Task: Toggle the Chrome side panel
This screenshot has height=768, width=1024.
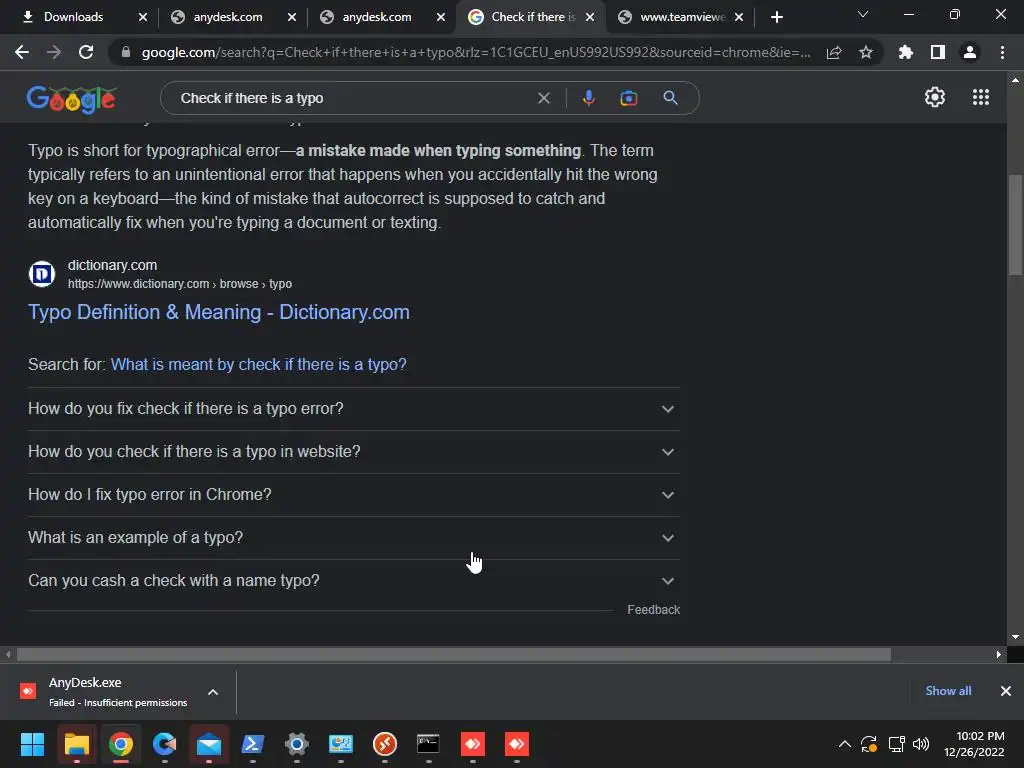Action: [938, 52]
